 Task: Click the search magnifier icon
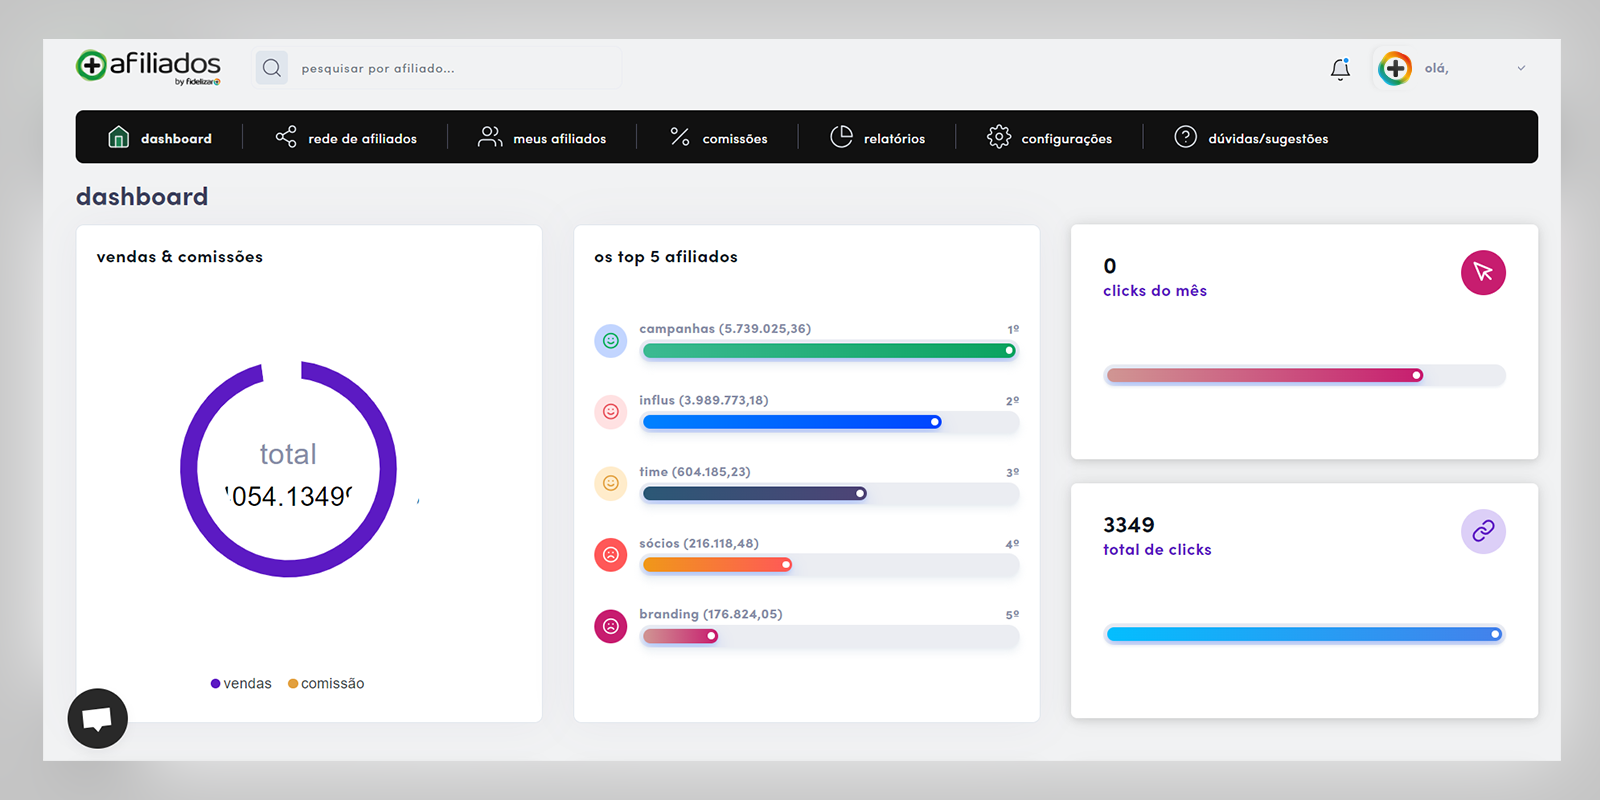272,68
